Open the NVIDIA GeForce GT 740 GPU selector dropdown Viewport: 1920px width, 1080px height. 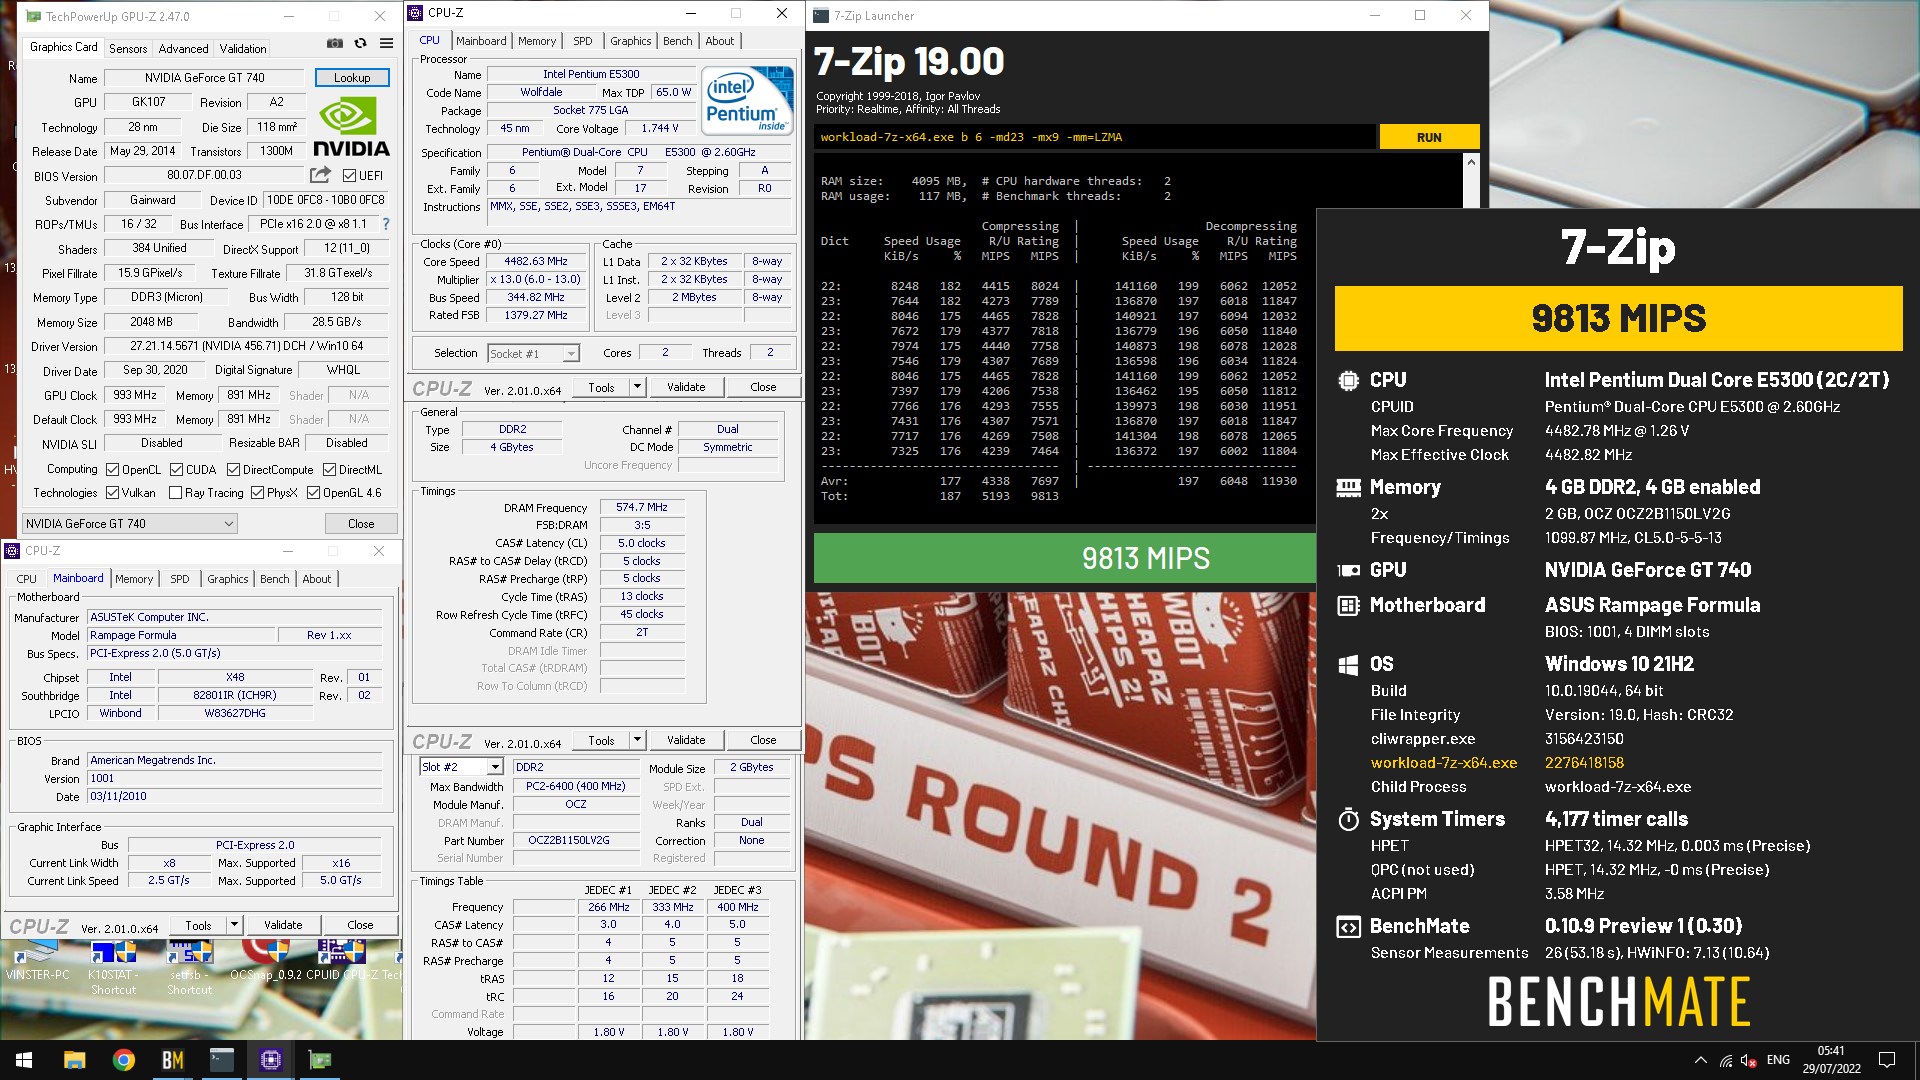pyautogui.click(x=130, y=523)
